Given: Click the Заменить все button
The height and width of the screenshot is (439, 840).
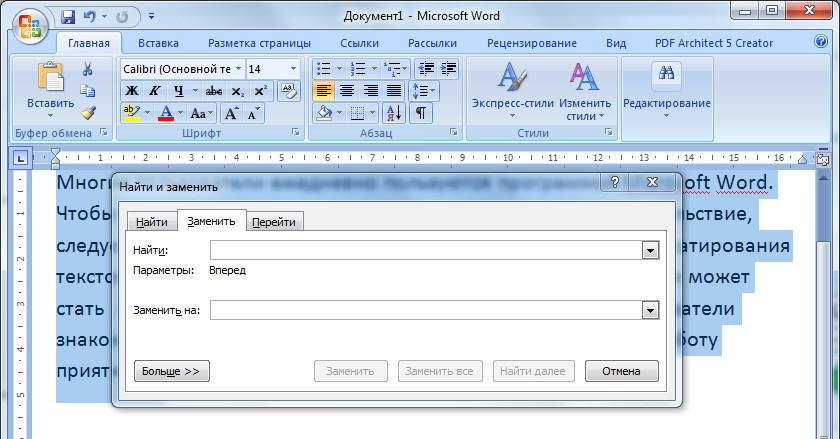Looking at the screenshot, I should [439, 371].
